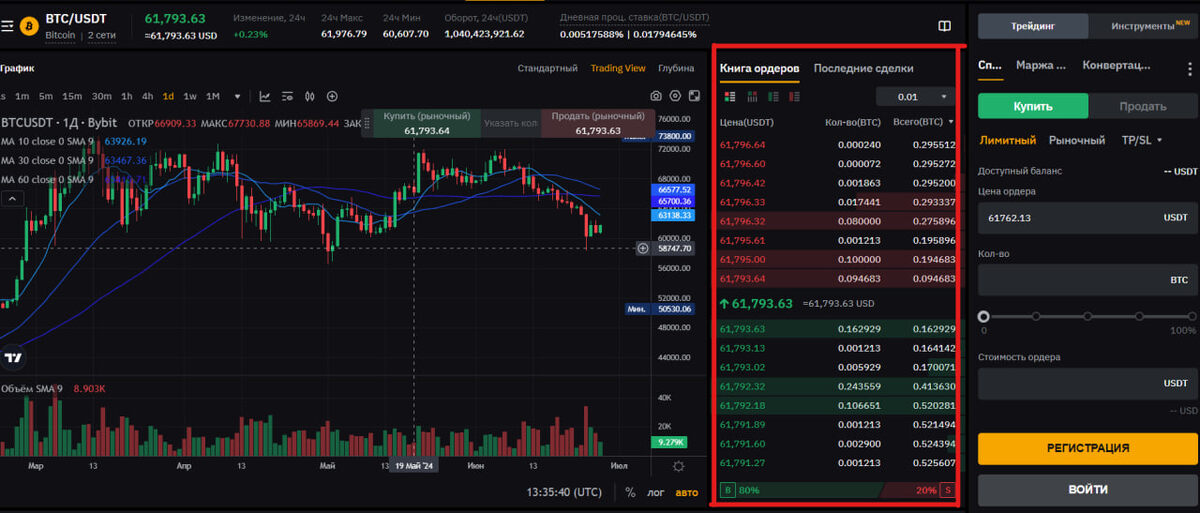Toggle logarithmic scale 'лог'
The height and width of the screenshot is (513, 1200).
[x=655, y=492]
